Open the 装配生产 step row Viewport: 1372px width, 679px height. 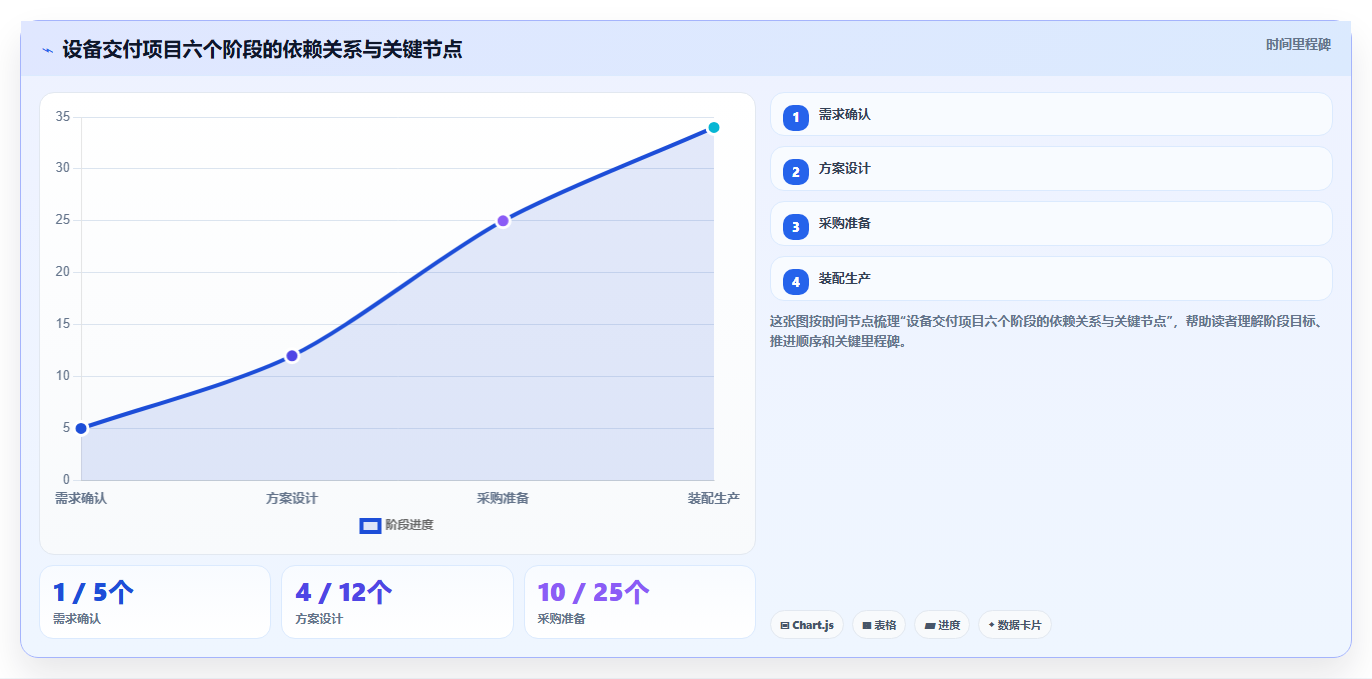pos(1051,278)
